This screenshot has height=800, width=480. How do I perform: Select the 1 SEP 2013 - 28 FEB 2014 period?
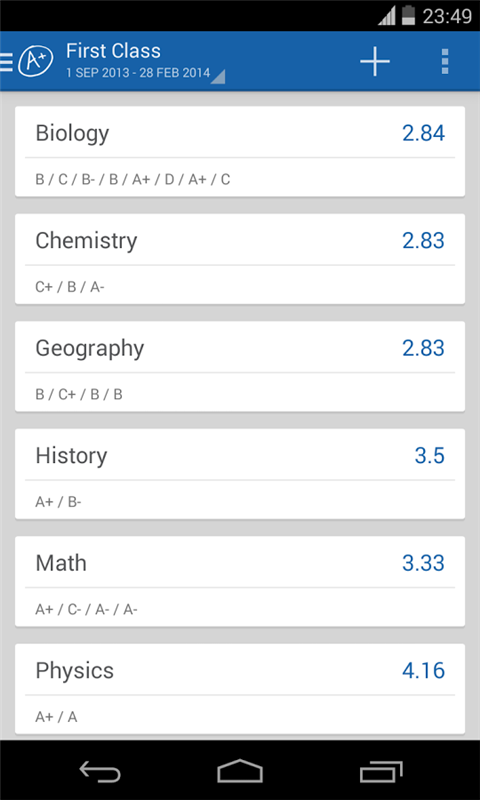[x=138, y=73]
